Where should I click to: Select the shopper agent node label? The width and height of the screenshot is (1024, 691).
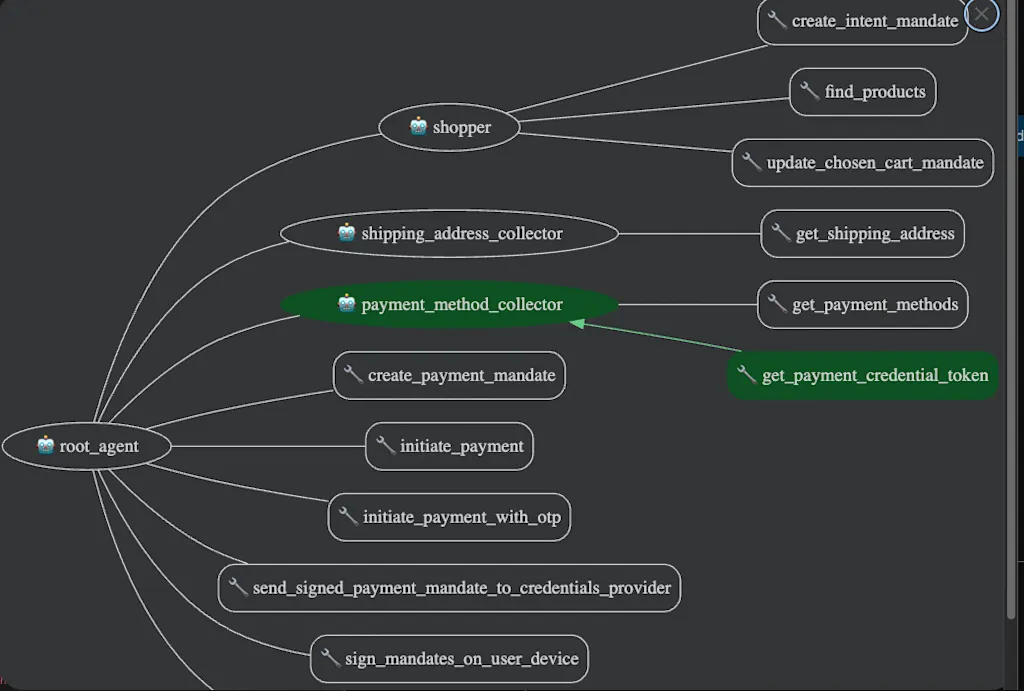click(462, 127)
